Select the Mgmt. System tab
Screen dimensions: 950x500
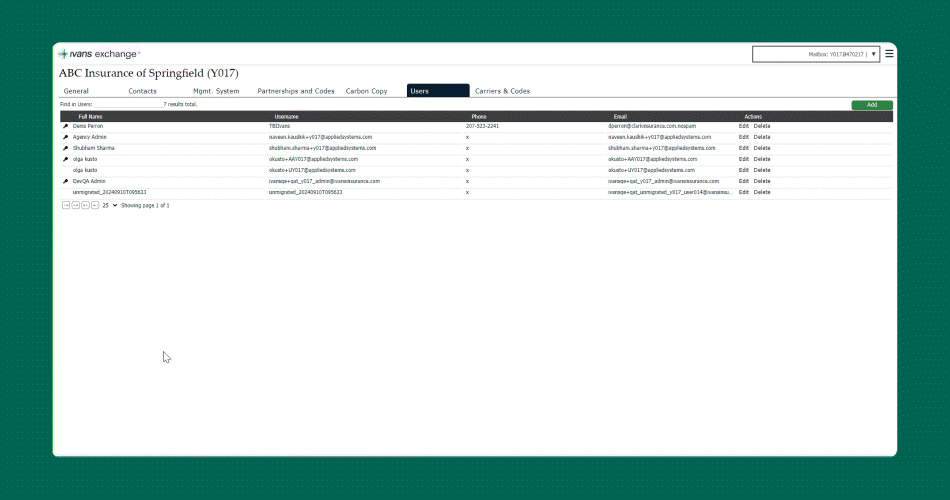216,91
